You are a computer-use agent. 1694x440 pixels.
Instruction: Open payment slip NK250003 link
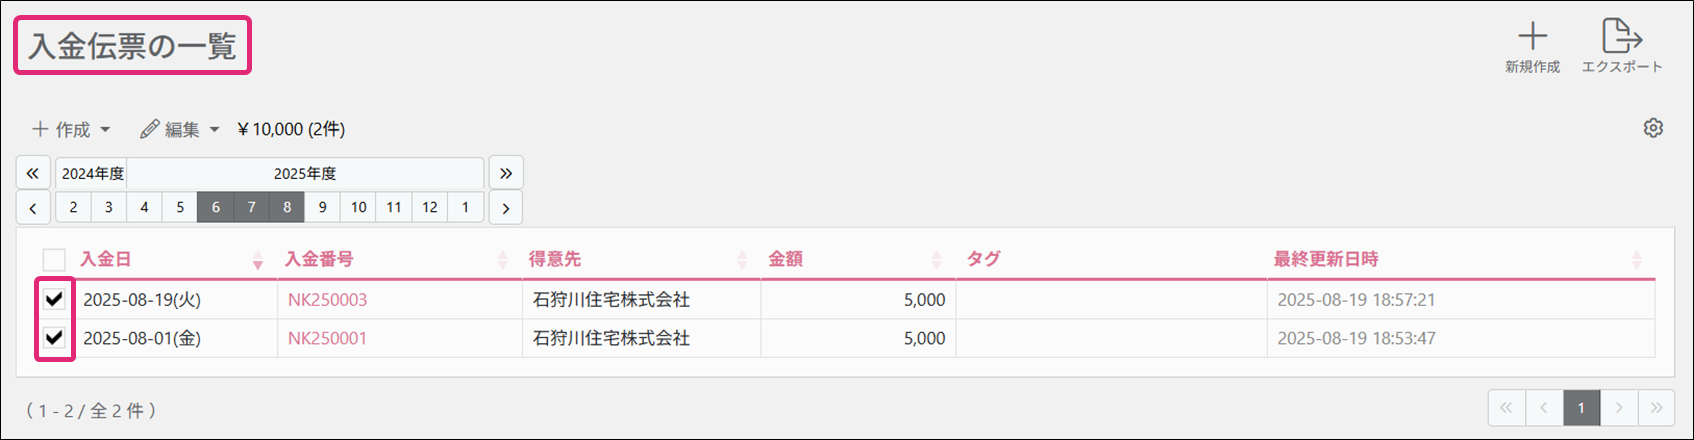[x=327, y=300]
